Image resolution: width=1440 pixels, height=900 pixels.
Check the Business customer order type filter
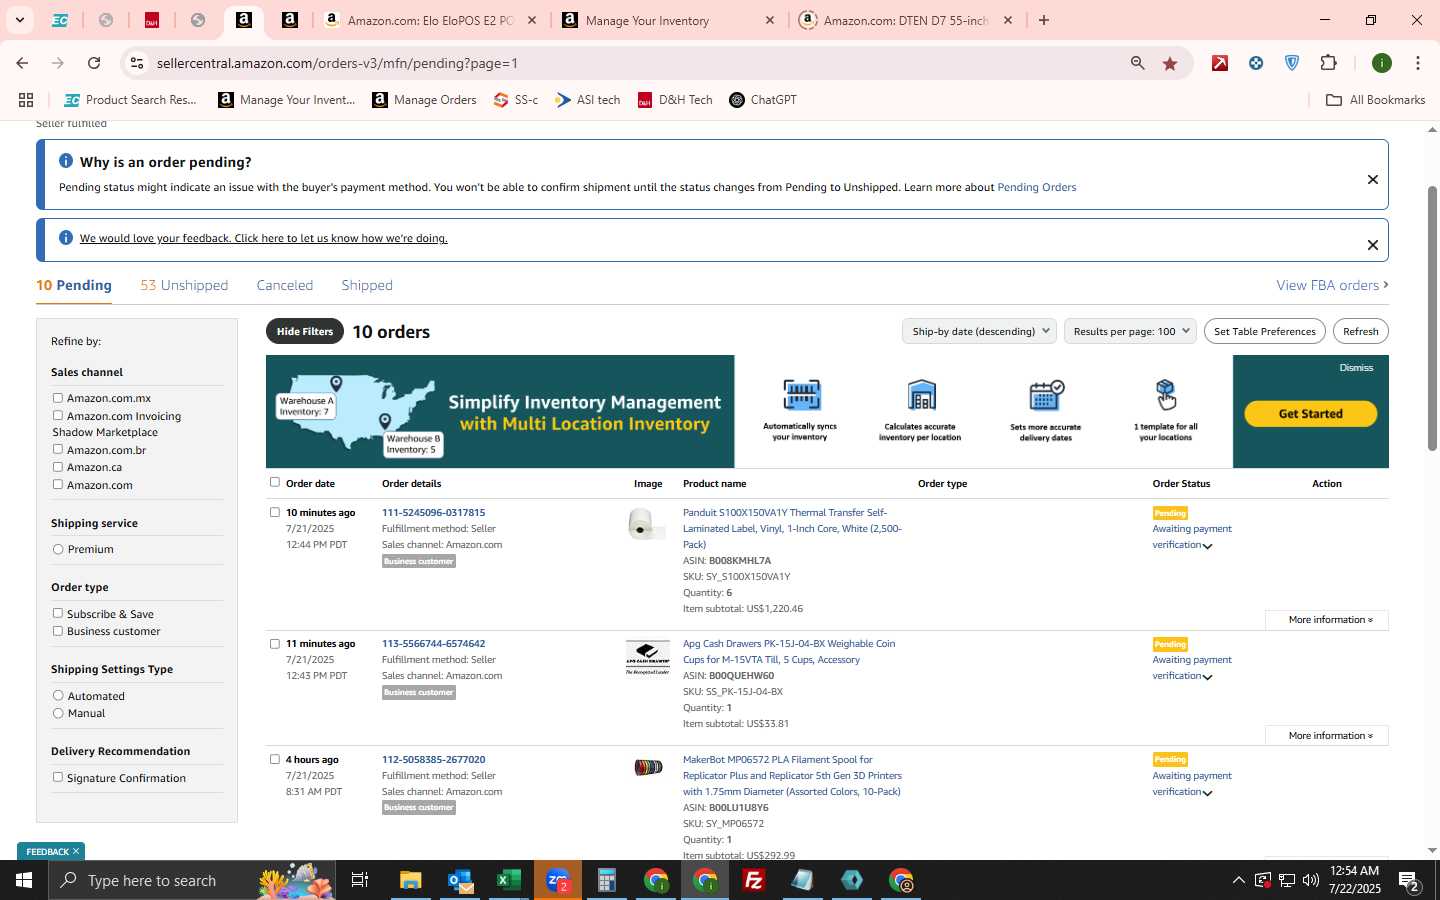58,631
